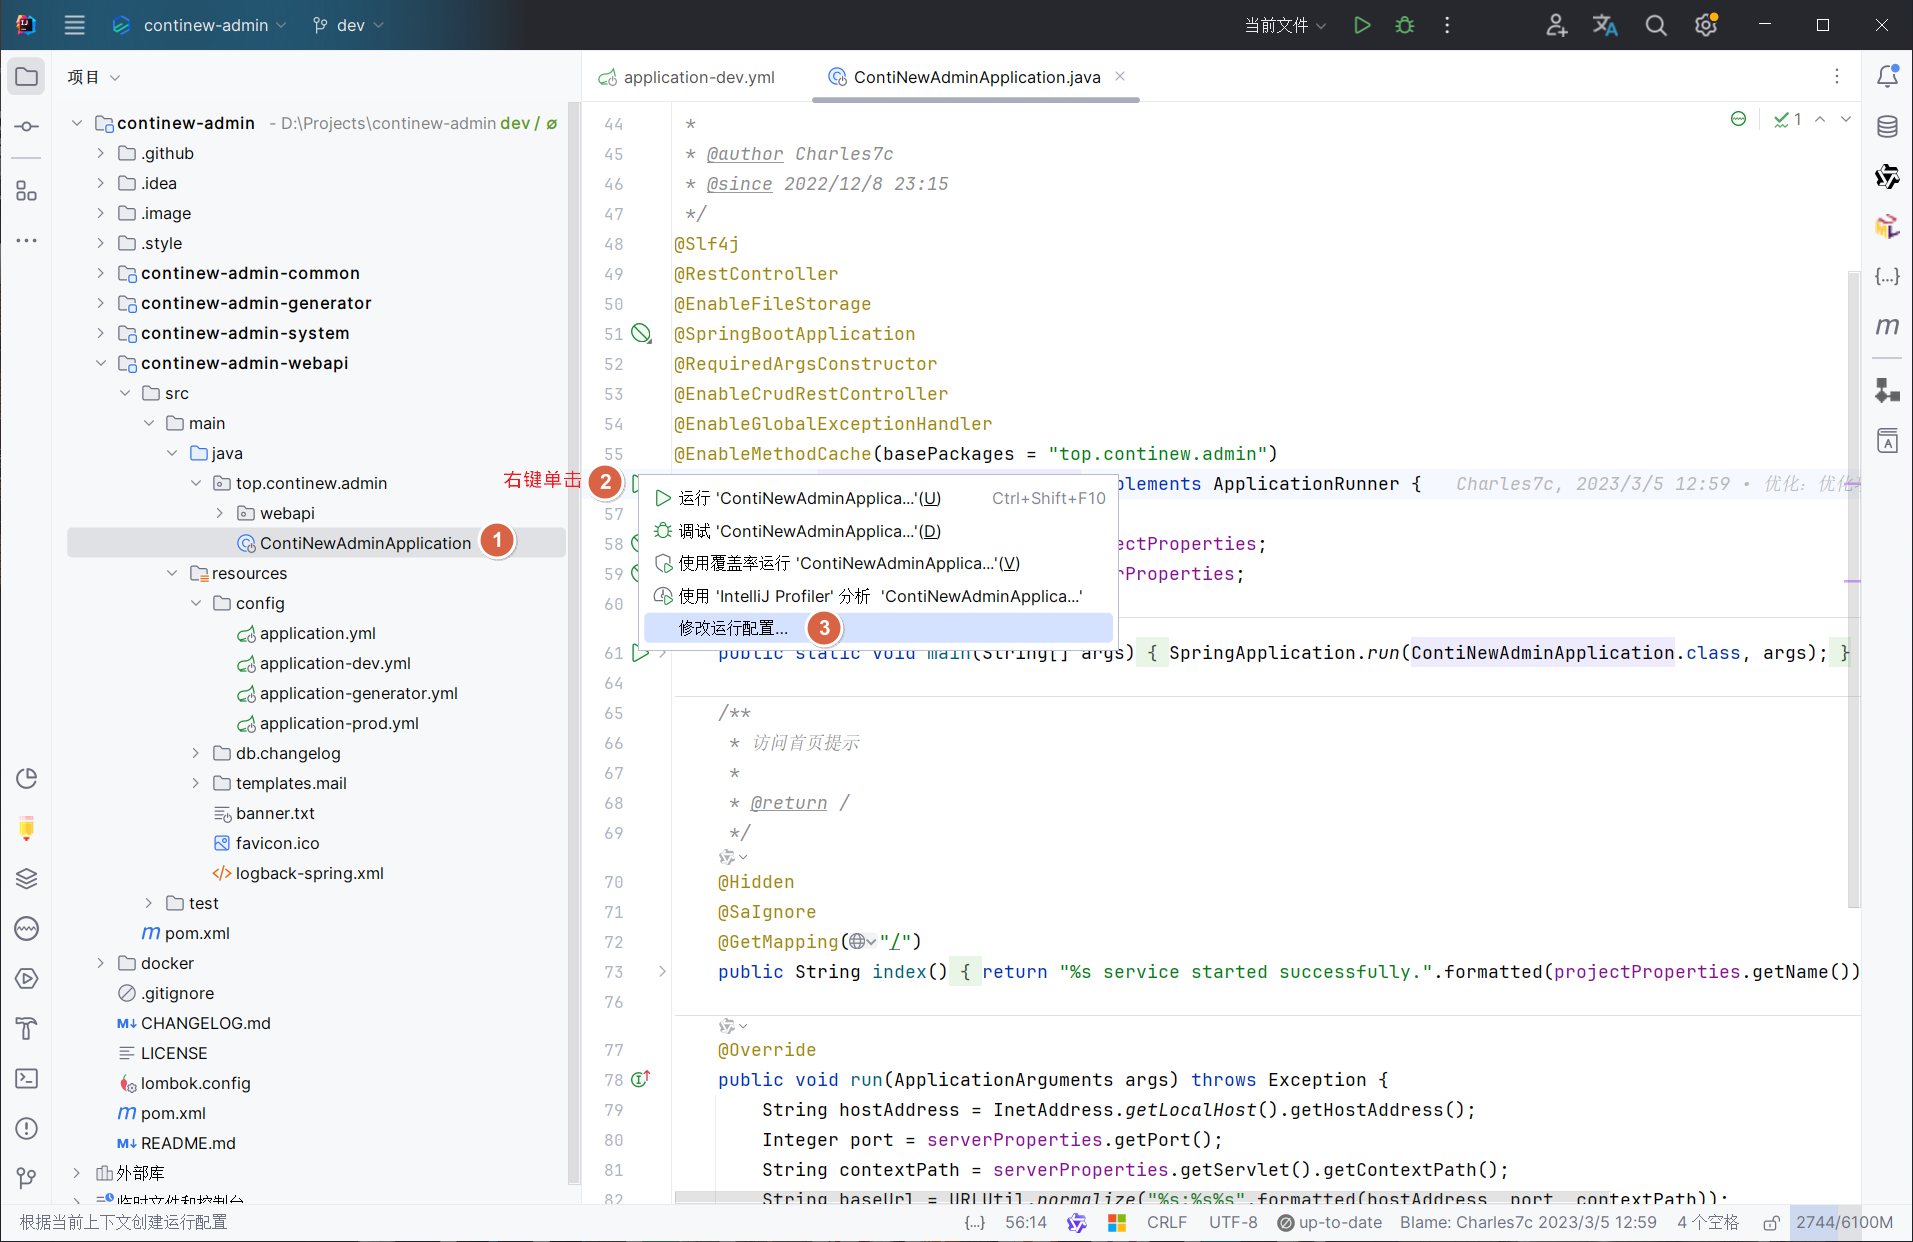Viewport: 1913px width, 1242px height.
Task: Click up-to-date status indicator
Action: [1330, 1223]
